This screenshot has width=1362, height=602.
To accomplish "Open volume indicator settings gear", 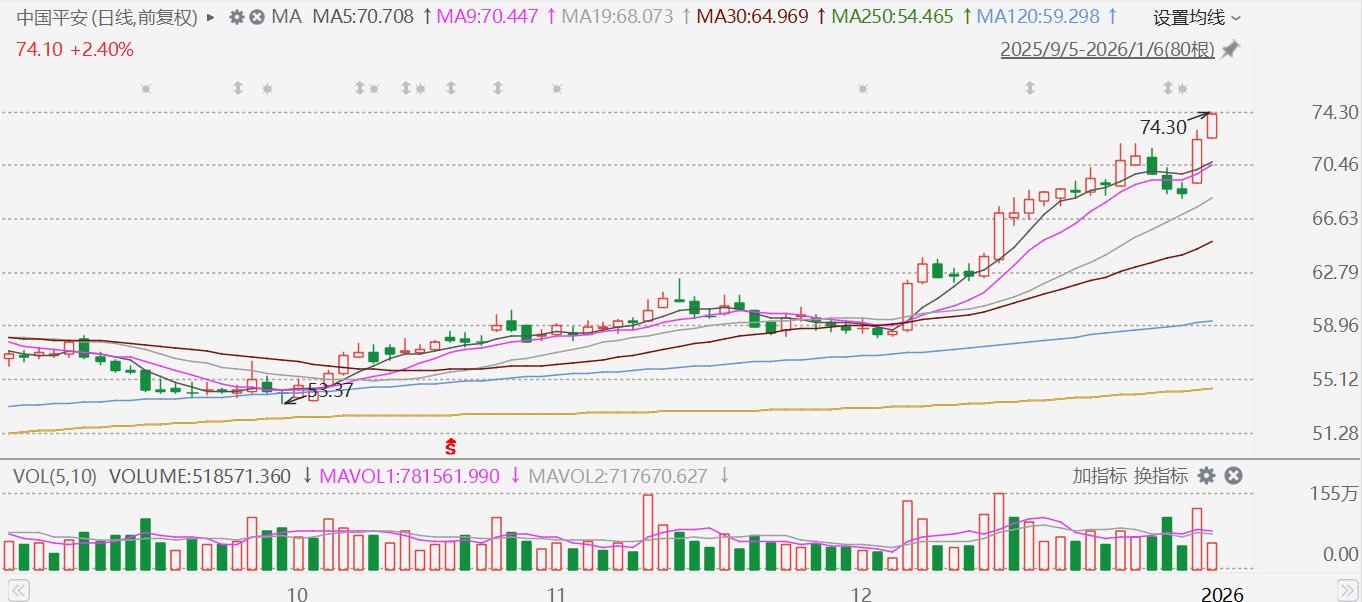I will coord(1207,476).
